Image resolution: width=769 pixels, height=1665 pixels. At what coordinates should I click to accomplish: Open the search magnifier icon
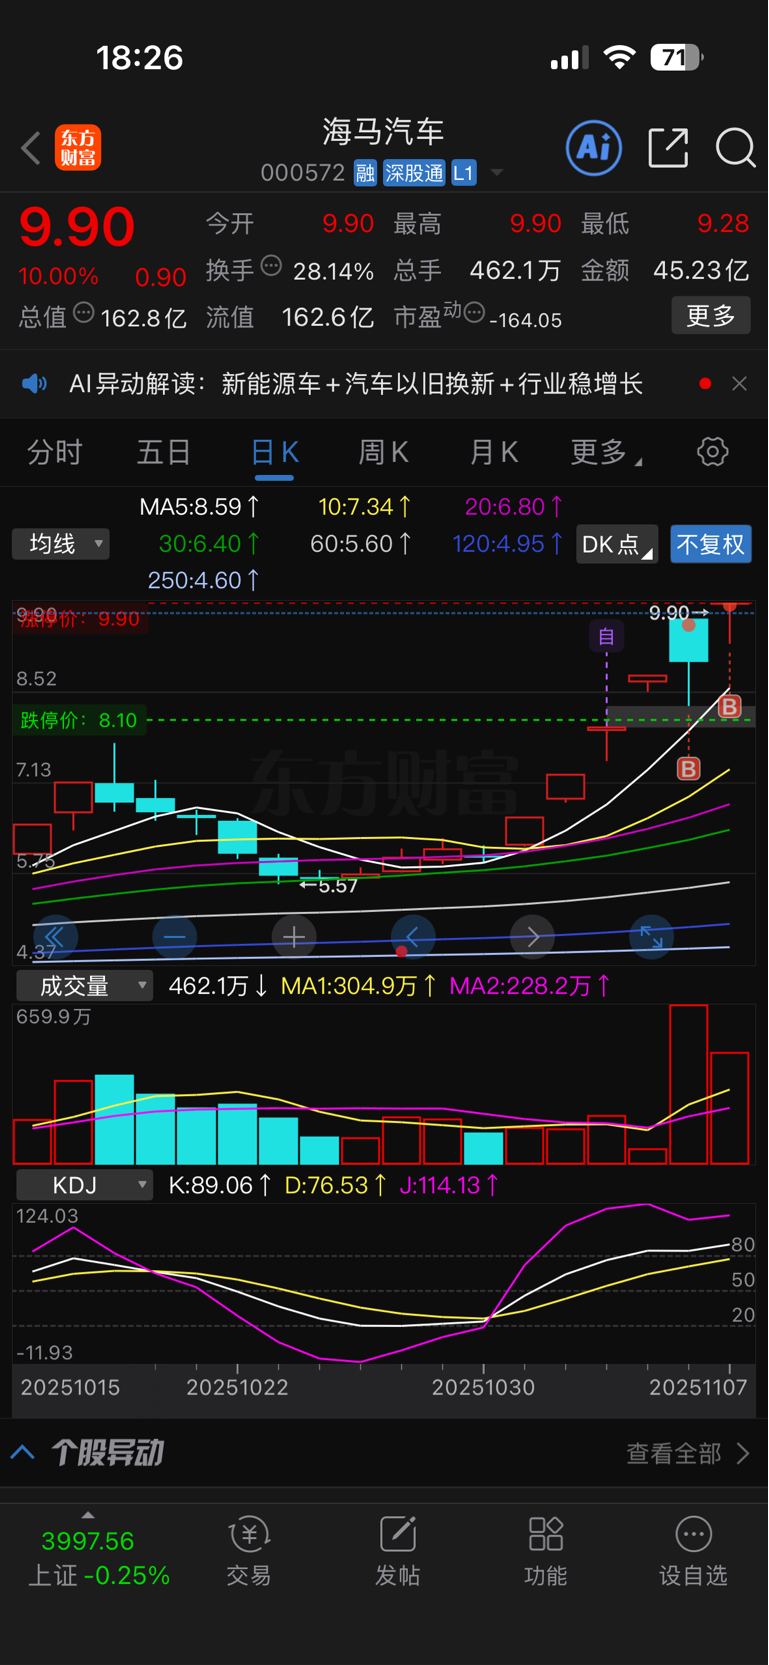[x=735, y=148]
